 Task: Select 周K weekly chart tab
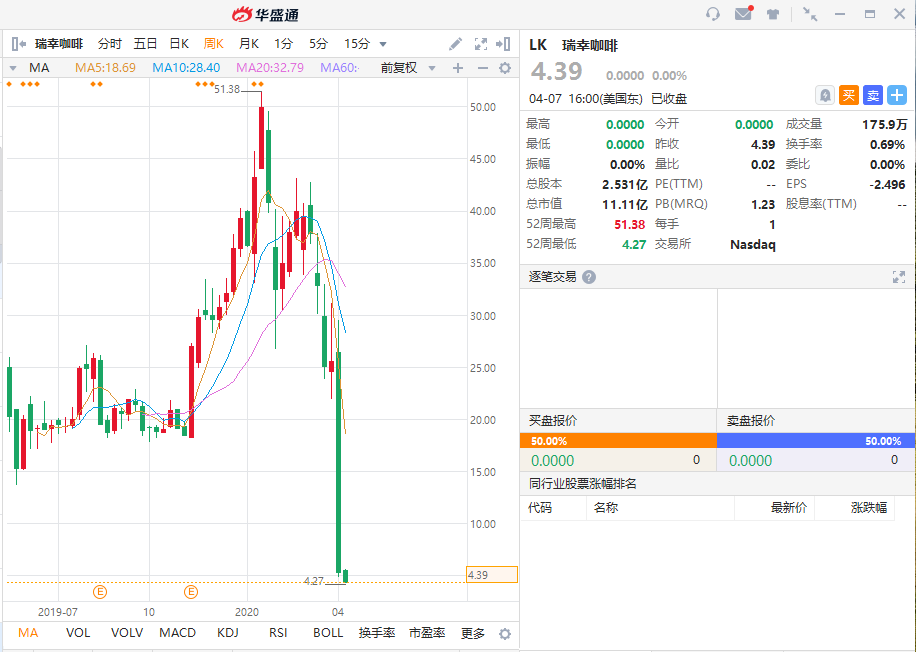[214, 44]
